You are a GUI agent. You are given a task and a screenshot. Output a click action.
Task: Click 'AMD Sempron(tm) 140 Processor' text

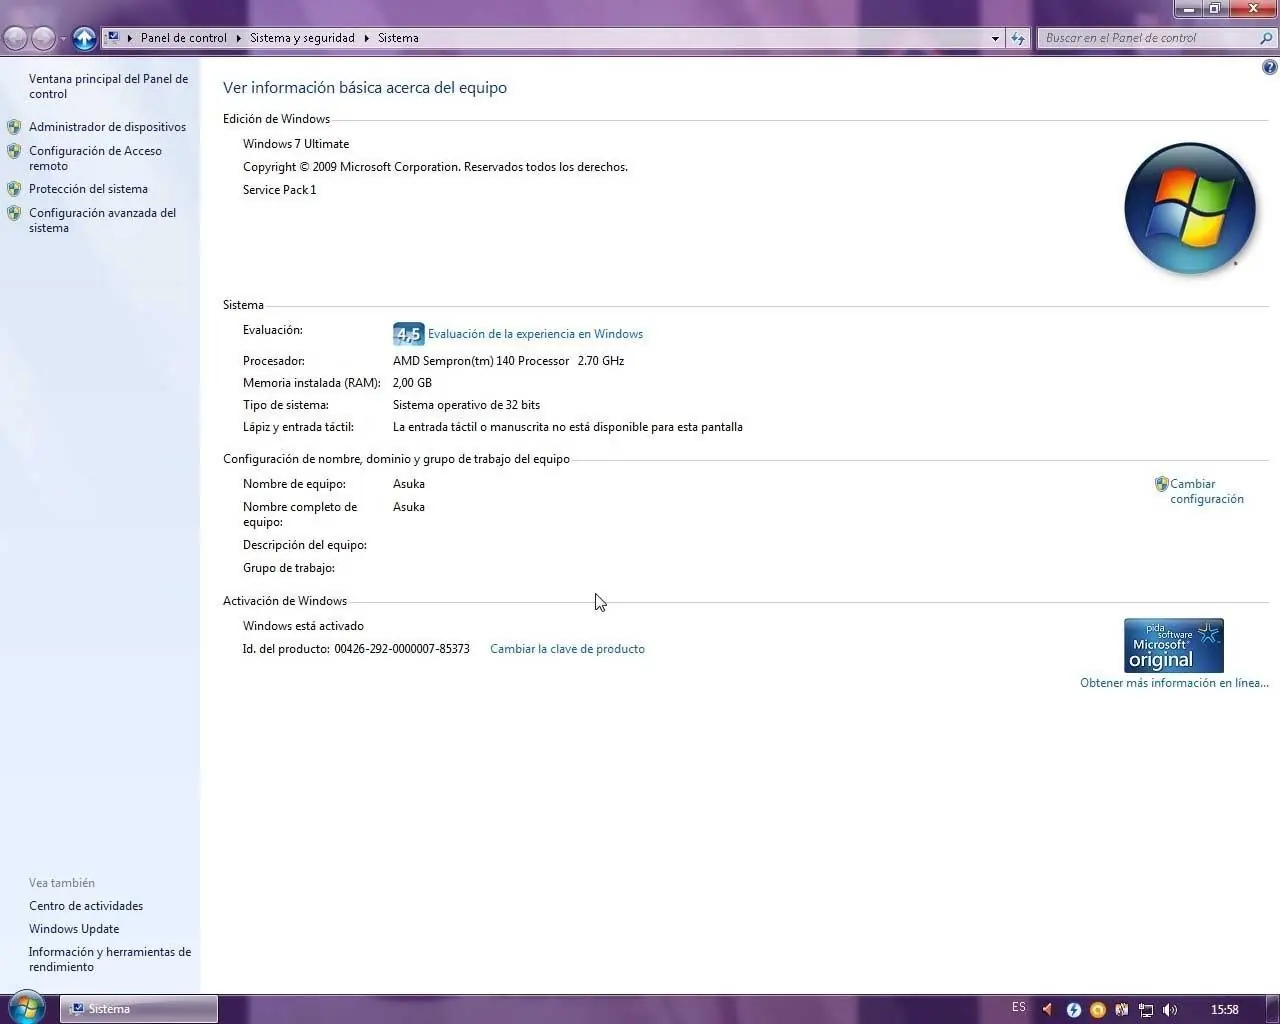tap(481, 361)
